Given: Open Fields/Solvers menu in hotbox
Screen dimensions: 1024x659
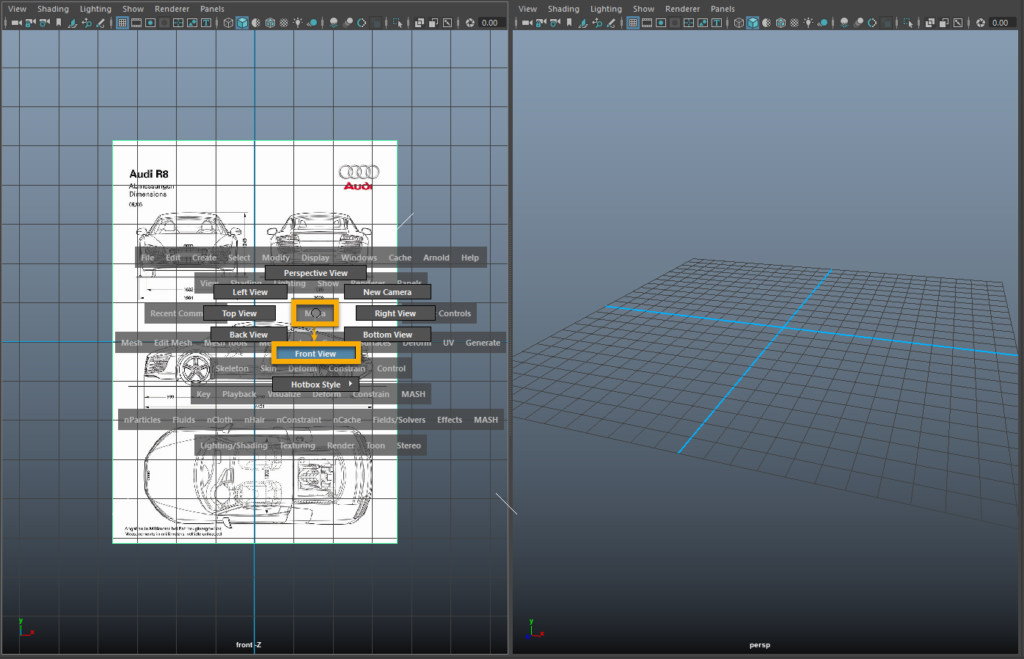Looking at the screenshot, I should [x=399, y=420].
